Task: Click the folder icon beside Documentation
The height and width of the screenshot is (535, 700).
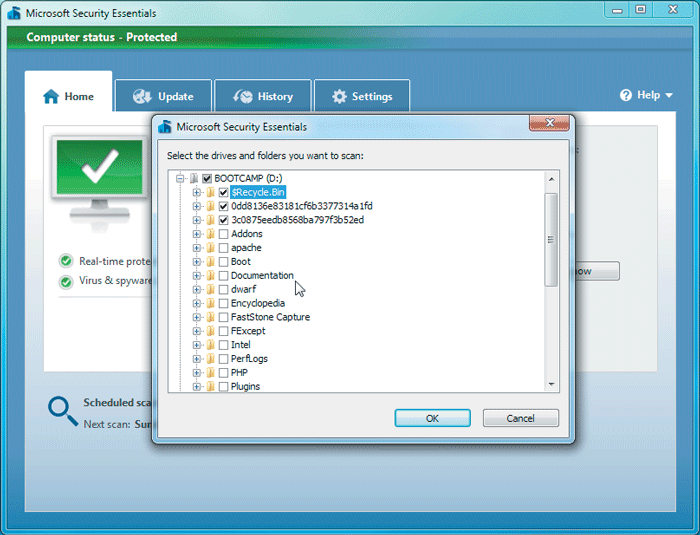Action: (x=210, y=276)
